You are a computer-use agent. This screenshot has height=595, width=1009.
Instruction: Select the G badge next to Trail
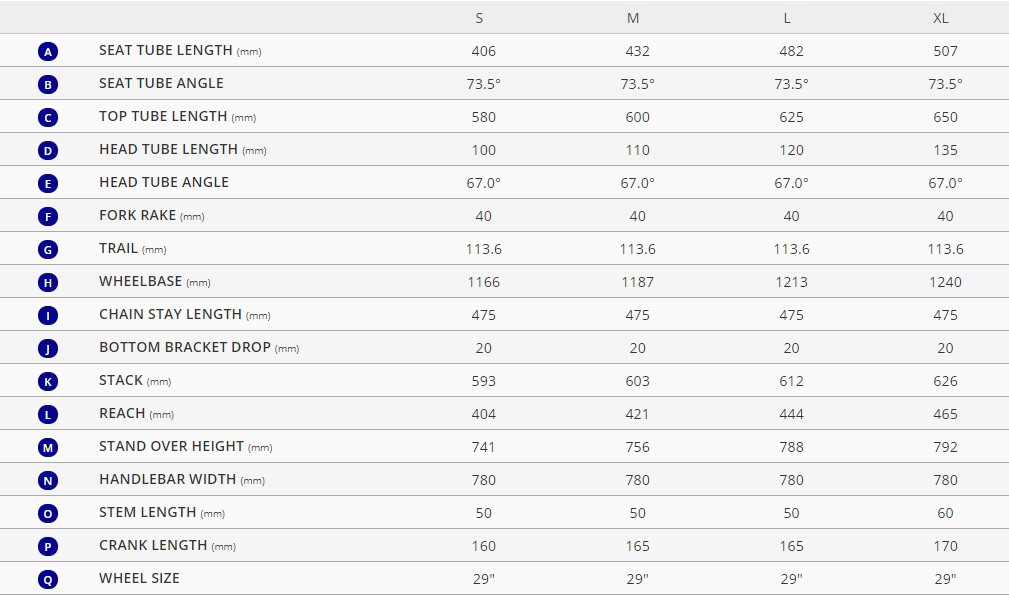pyautogui.click(x=48, y=249)
